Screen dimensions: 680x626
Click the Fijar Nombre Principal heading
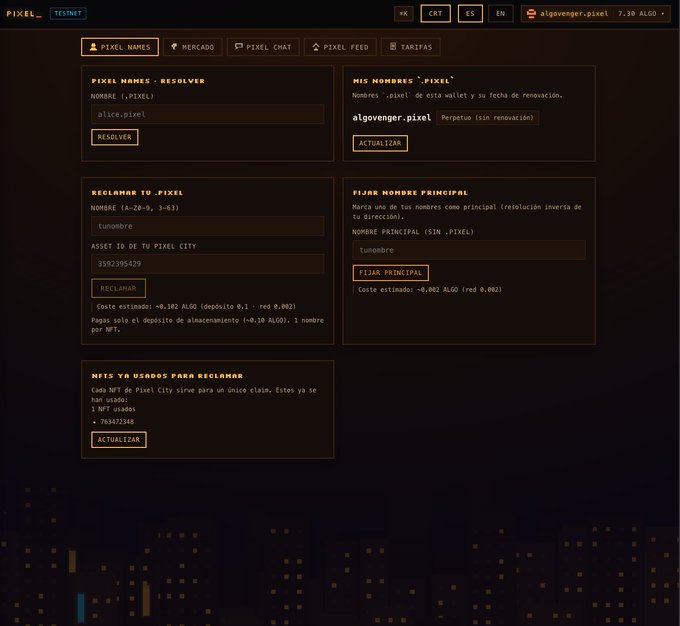tap(410, 193)
